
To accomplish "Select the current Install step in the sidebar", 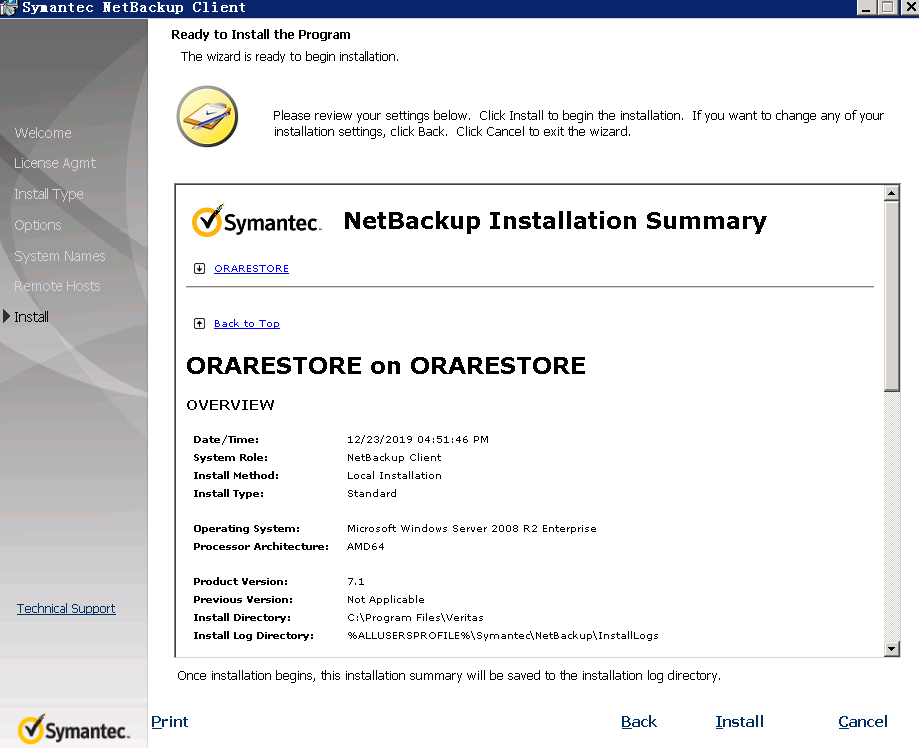I will pyautogui.click(x=31, y=317).
